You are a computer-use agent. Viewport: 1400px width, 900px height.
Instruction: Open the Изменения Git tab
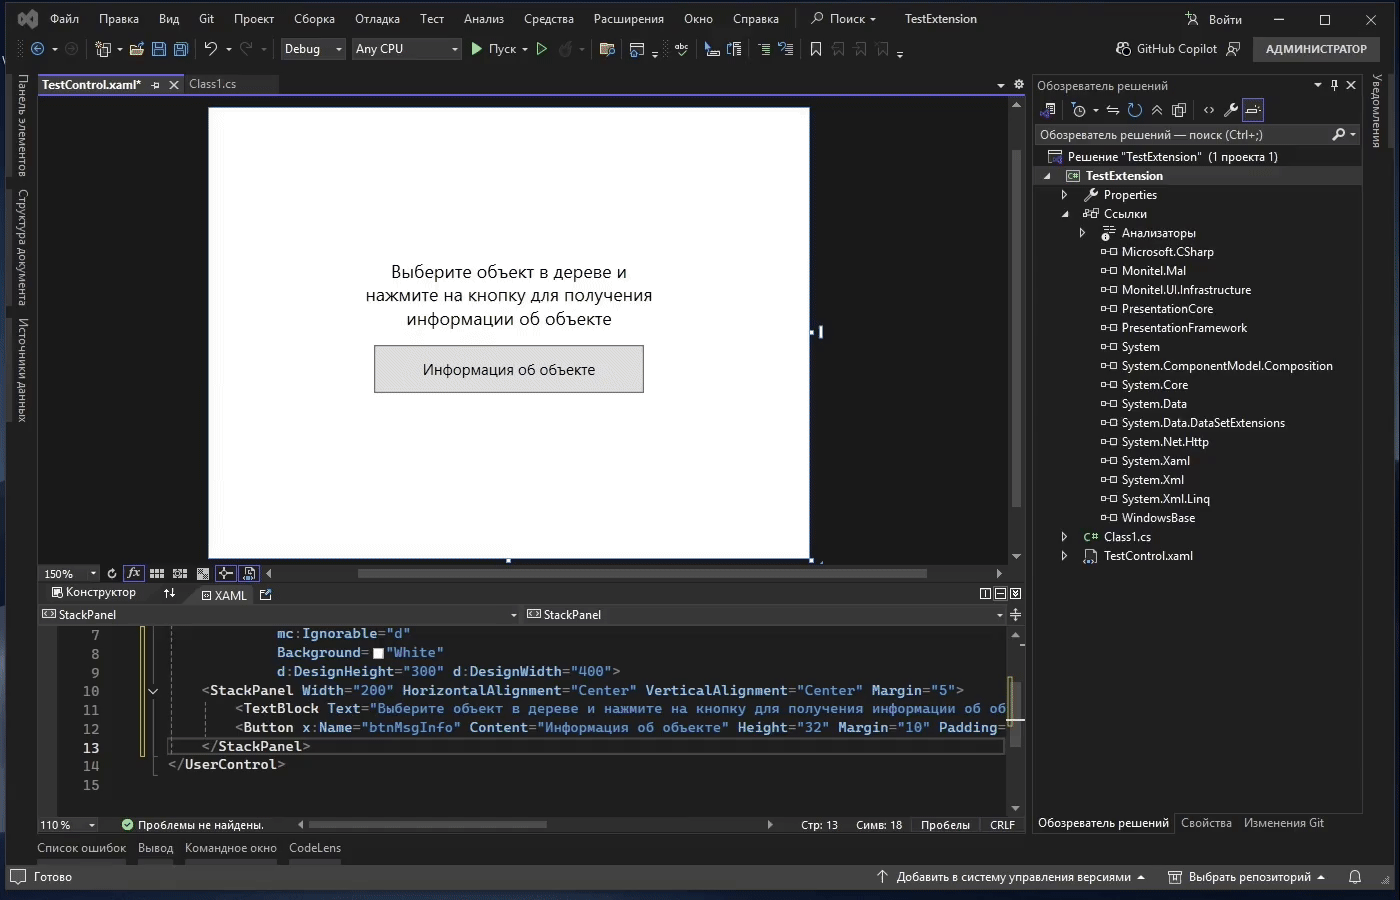(x=1284, y=823)
